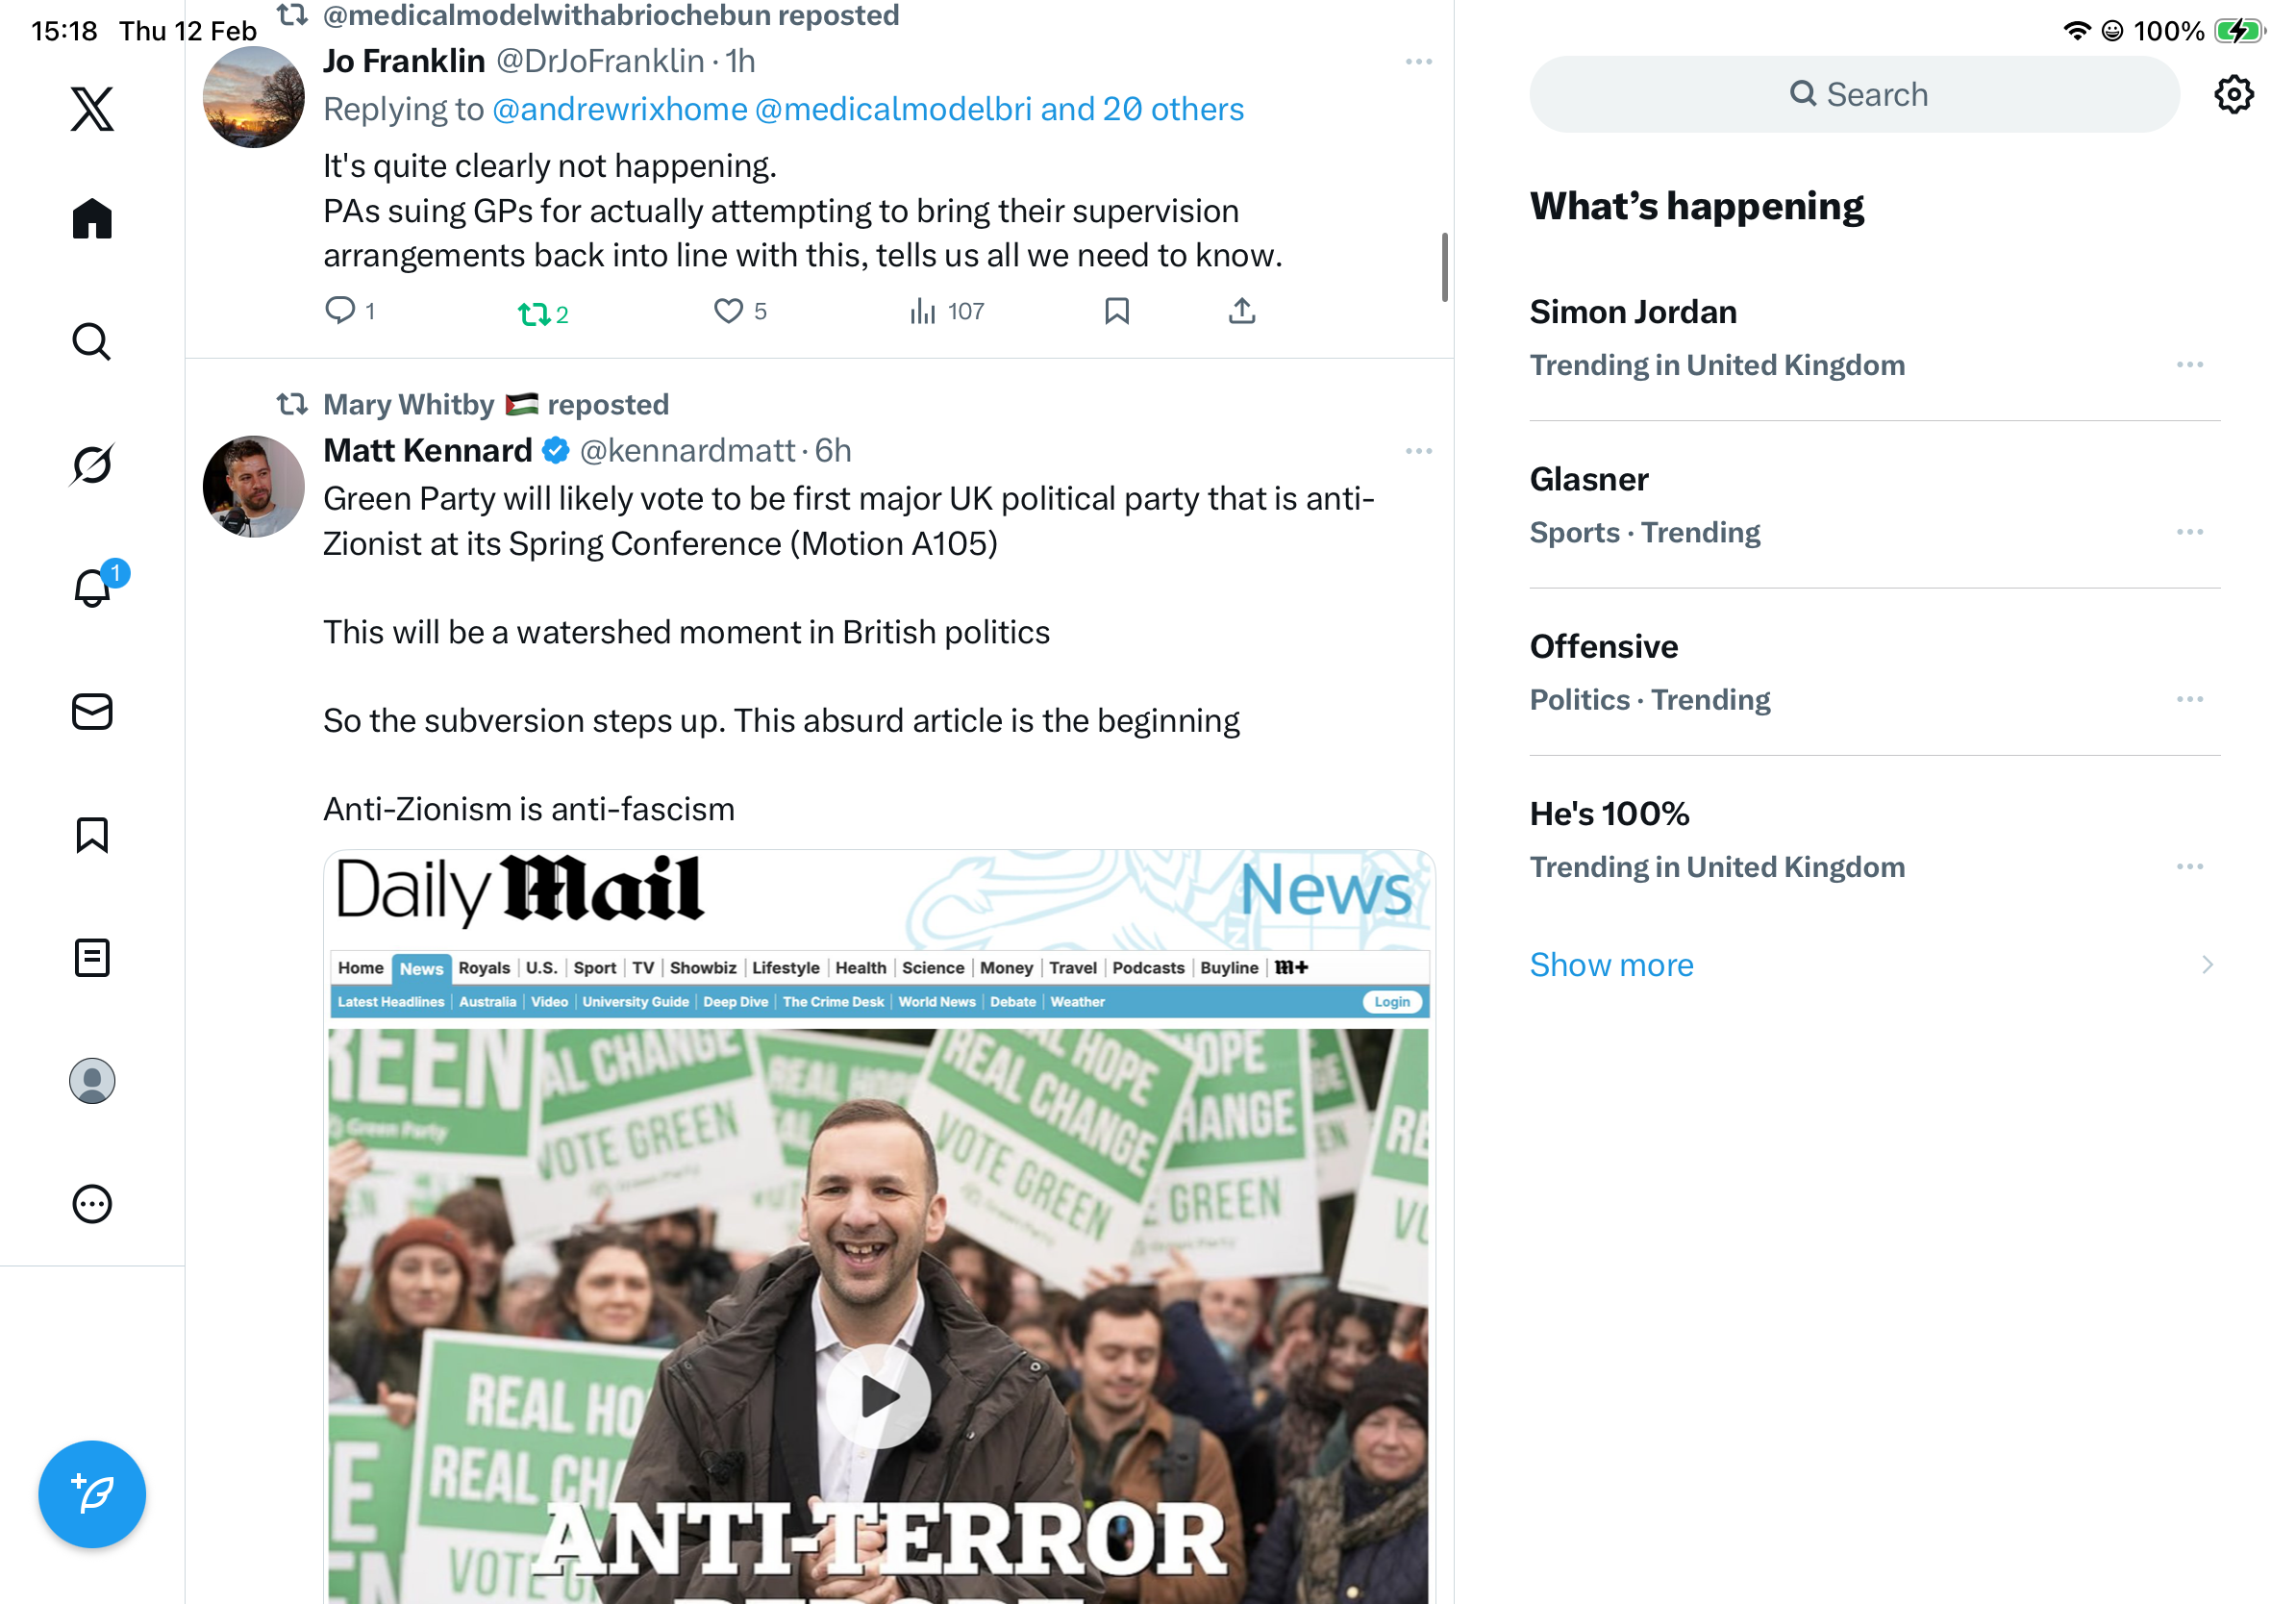Open more options on Matt Kennard's post
Screen dimensions: 2296x1604
[1418, 451]
